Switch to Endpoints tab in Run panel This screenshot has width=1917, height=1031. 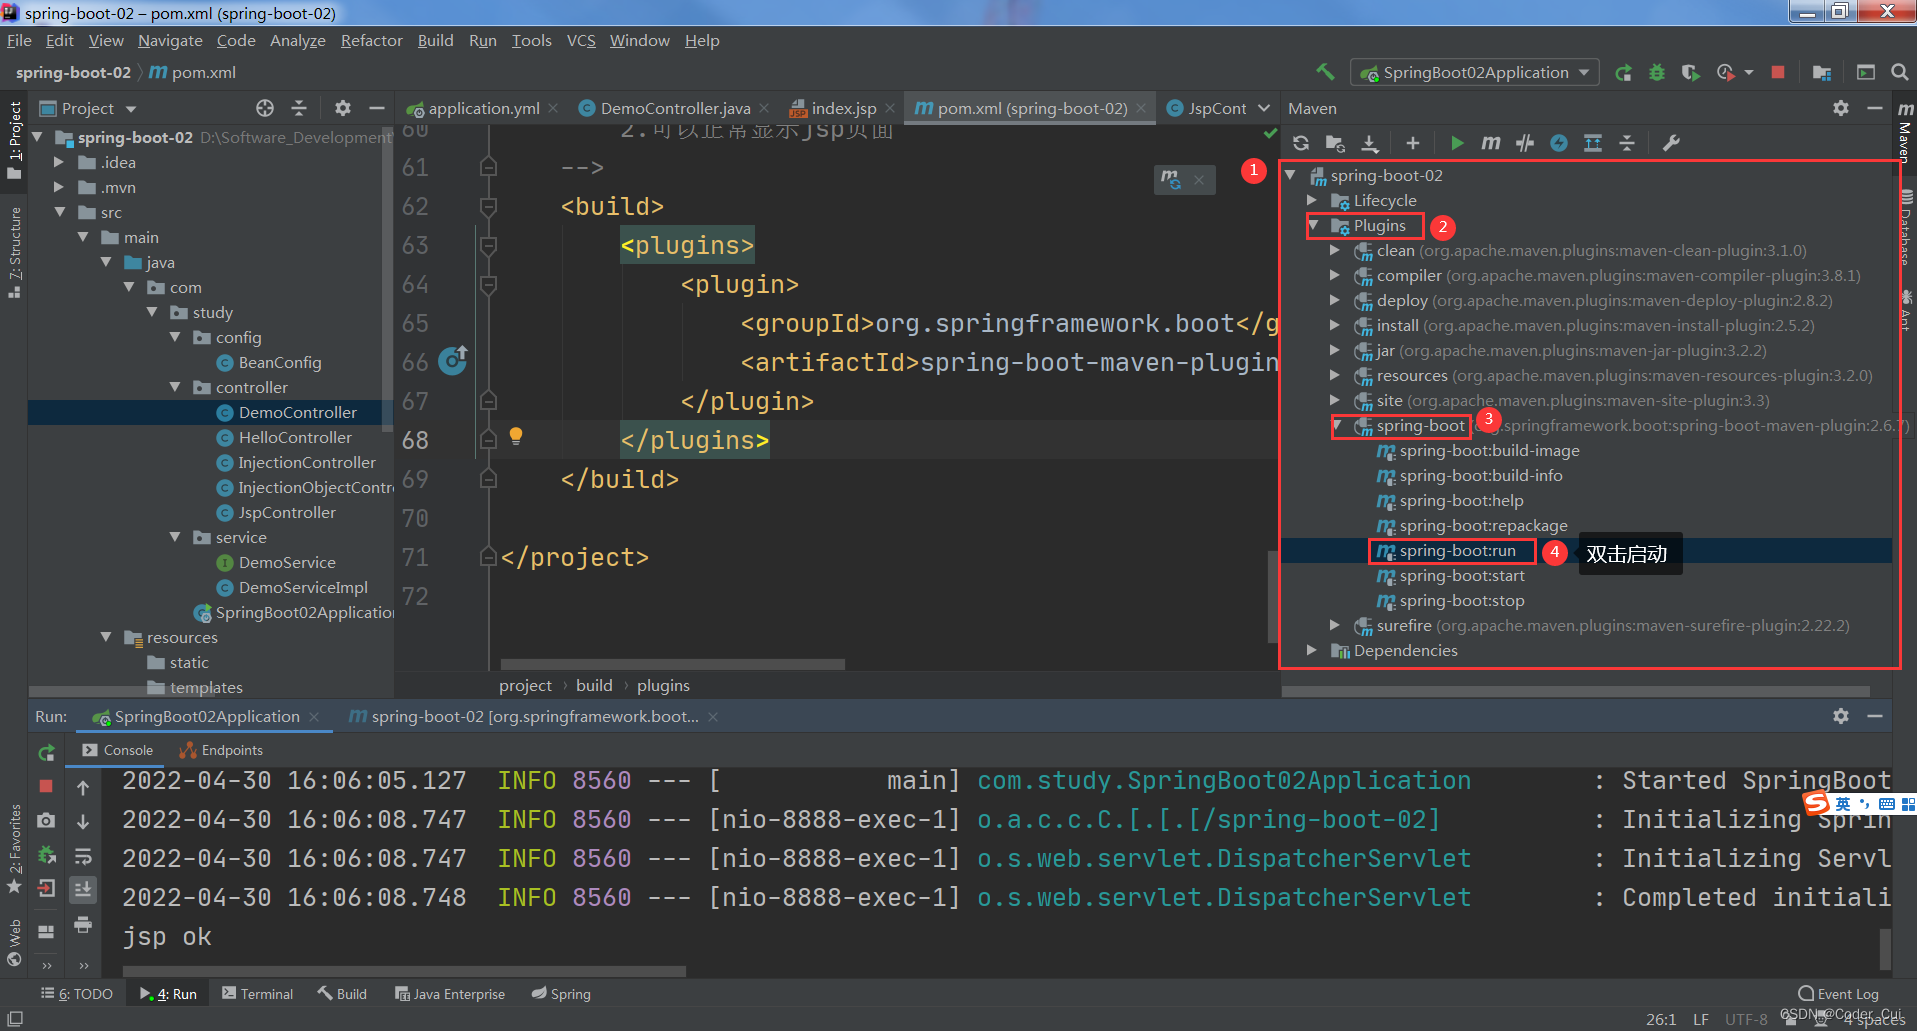coord(221,750)
